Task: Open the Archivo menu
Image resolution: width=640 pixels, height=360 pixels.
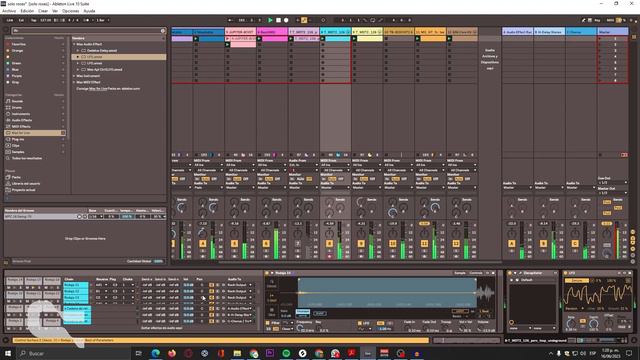Action: (9, 11)
